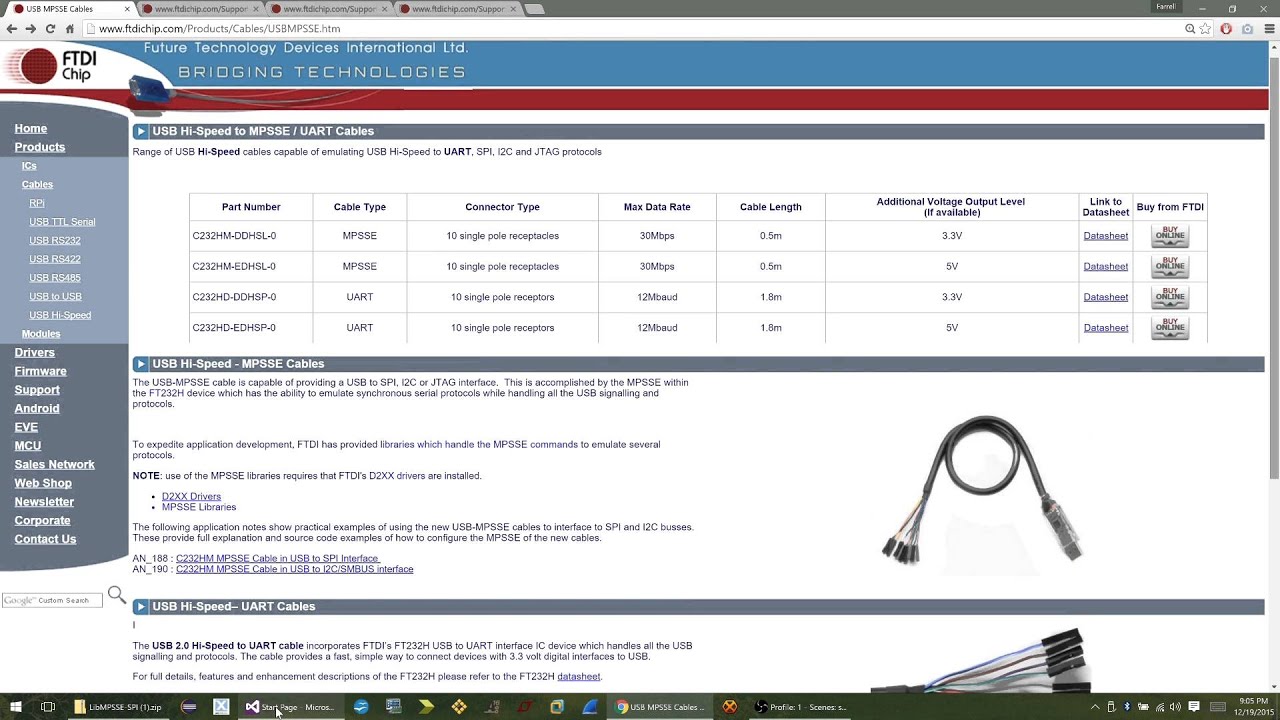Open the USB RS422 link
Image resolution: width=1280 pixels, height=720 pixels.
click(55, 259)
